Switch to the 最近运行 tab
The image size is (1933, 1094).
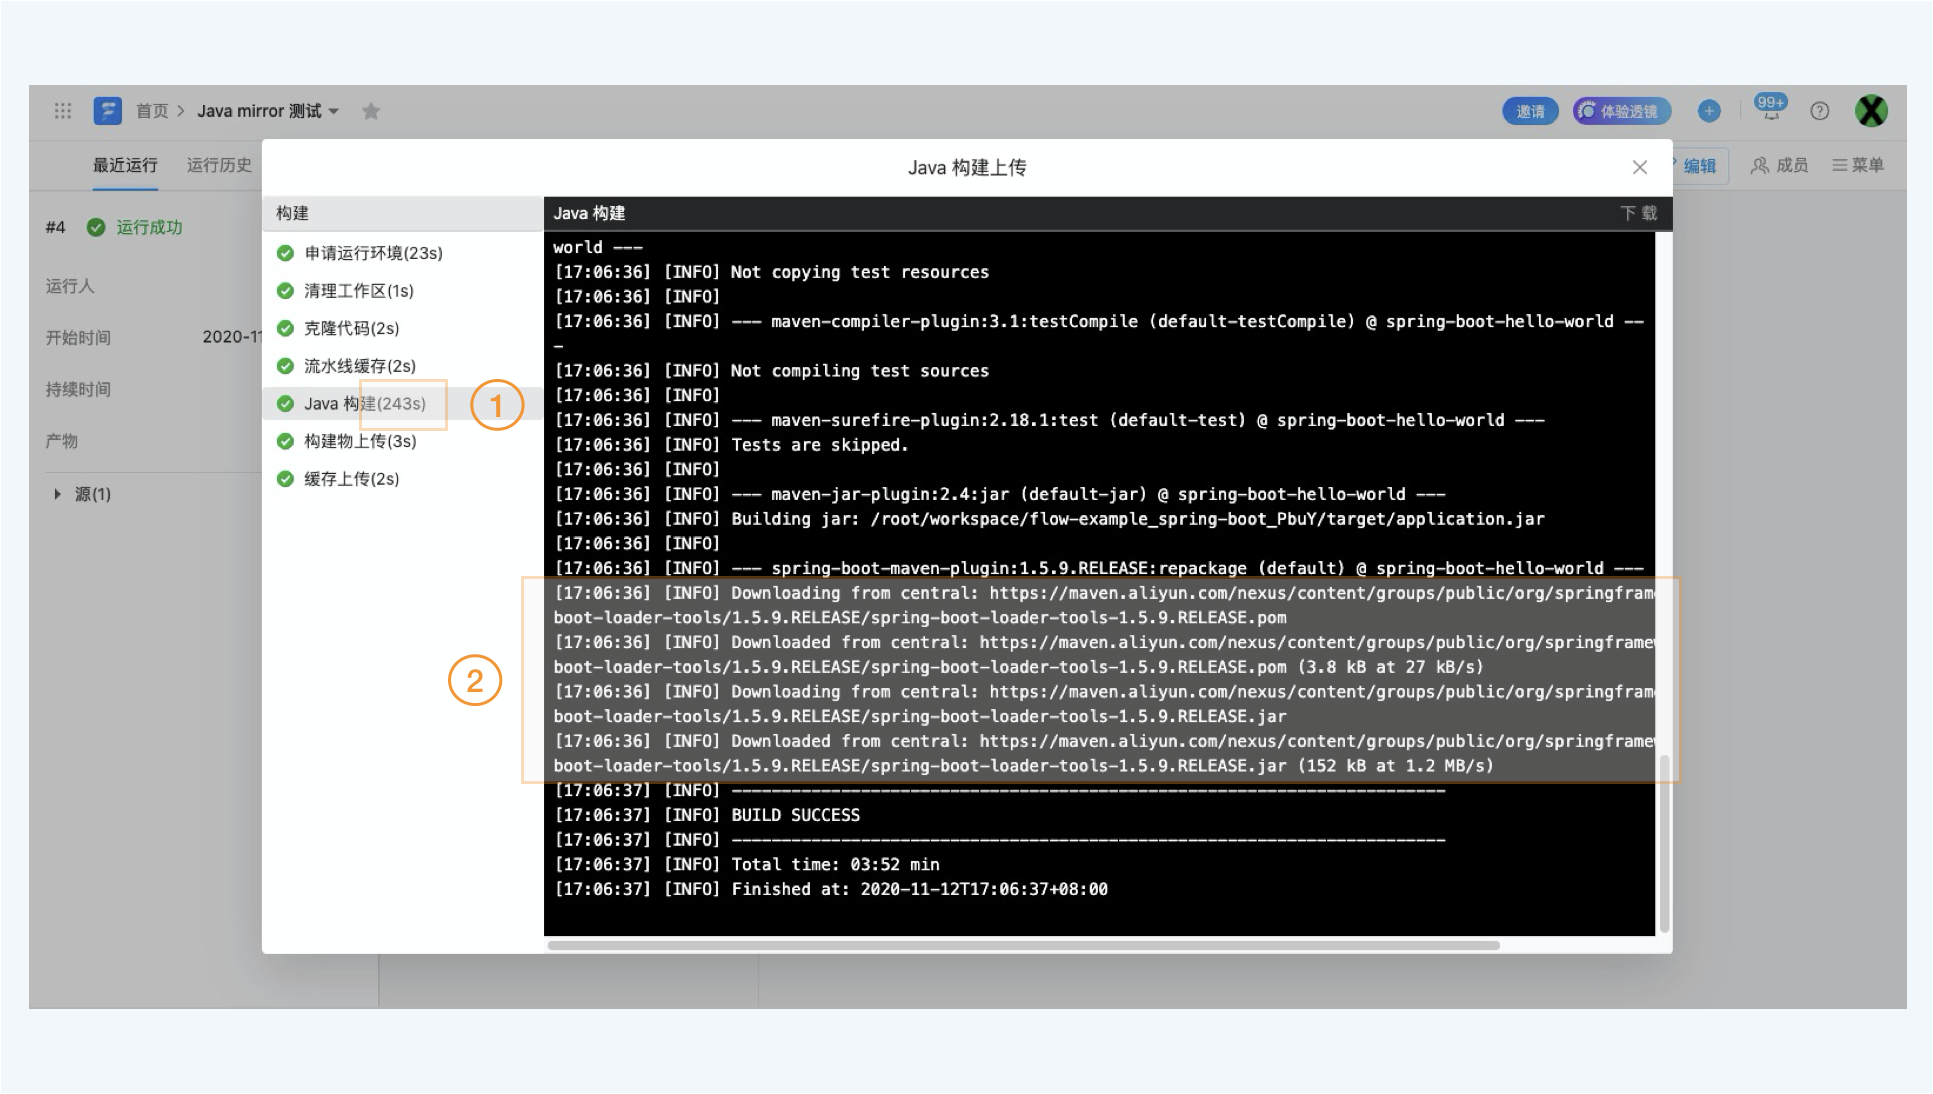125,165
